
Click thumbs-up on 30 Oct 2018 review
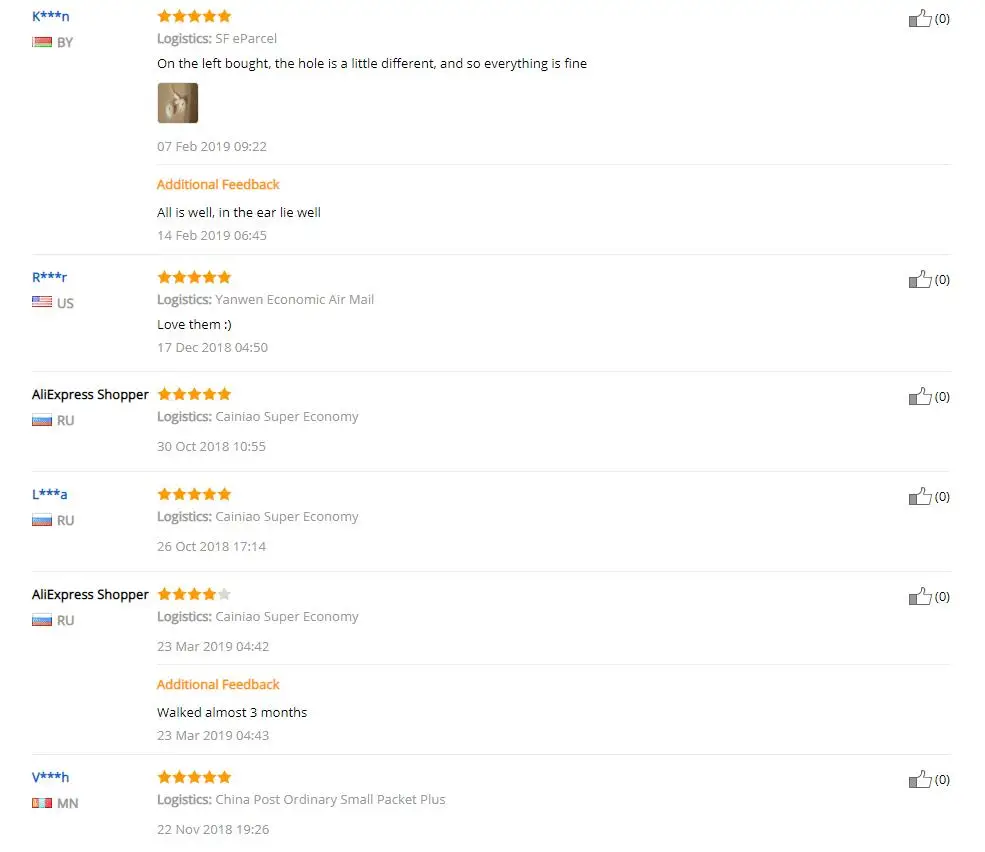coord(920,396)
